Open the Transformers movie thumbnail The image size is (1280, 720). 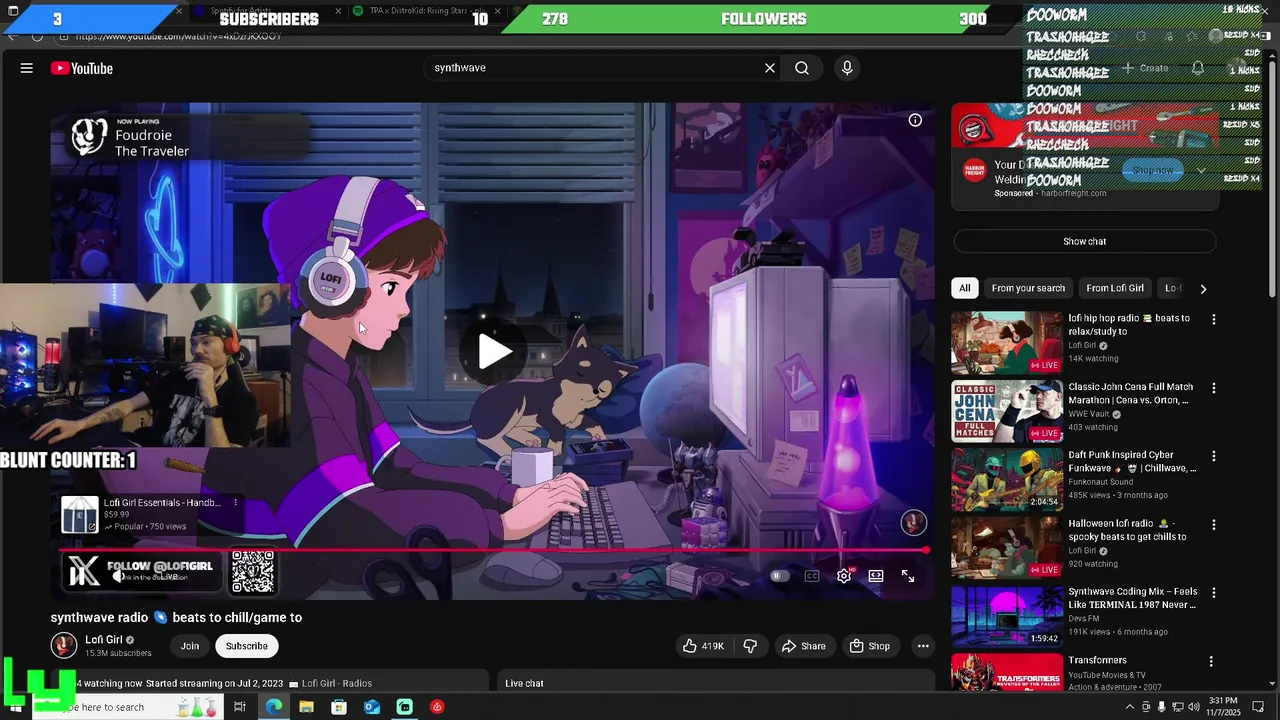(x=1006, y=672)
